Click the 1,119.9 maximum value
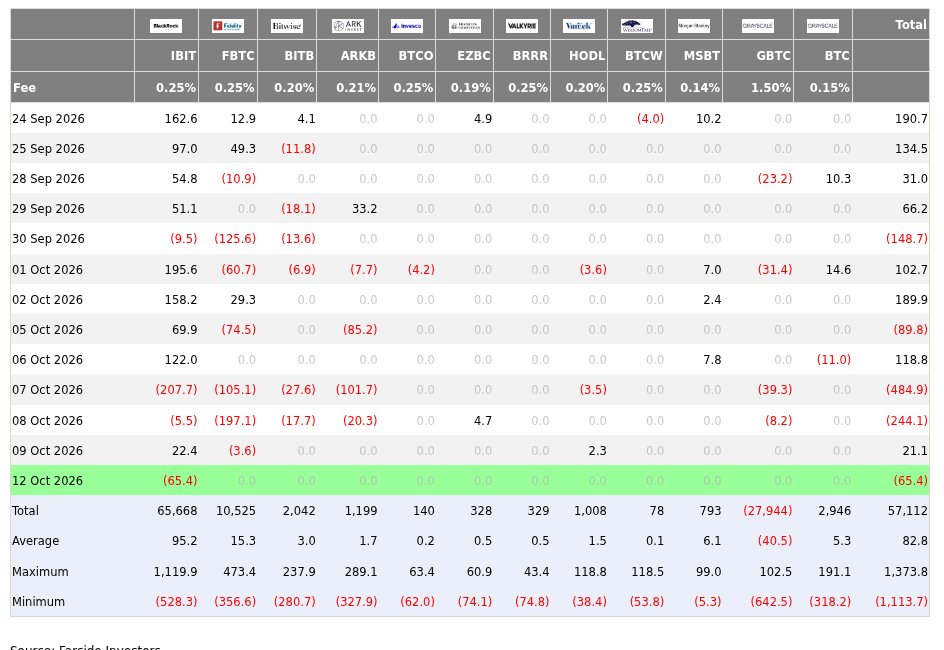This screenshot has height=650, width=944. [x=176, y=572]
